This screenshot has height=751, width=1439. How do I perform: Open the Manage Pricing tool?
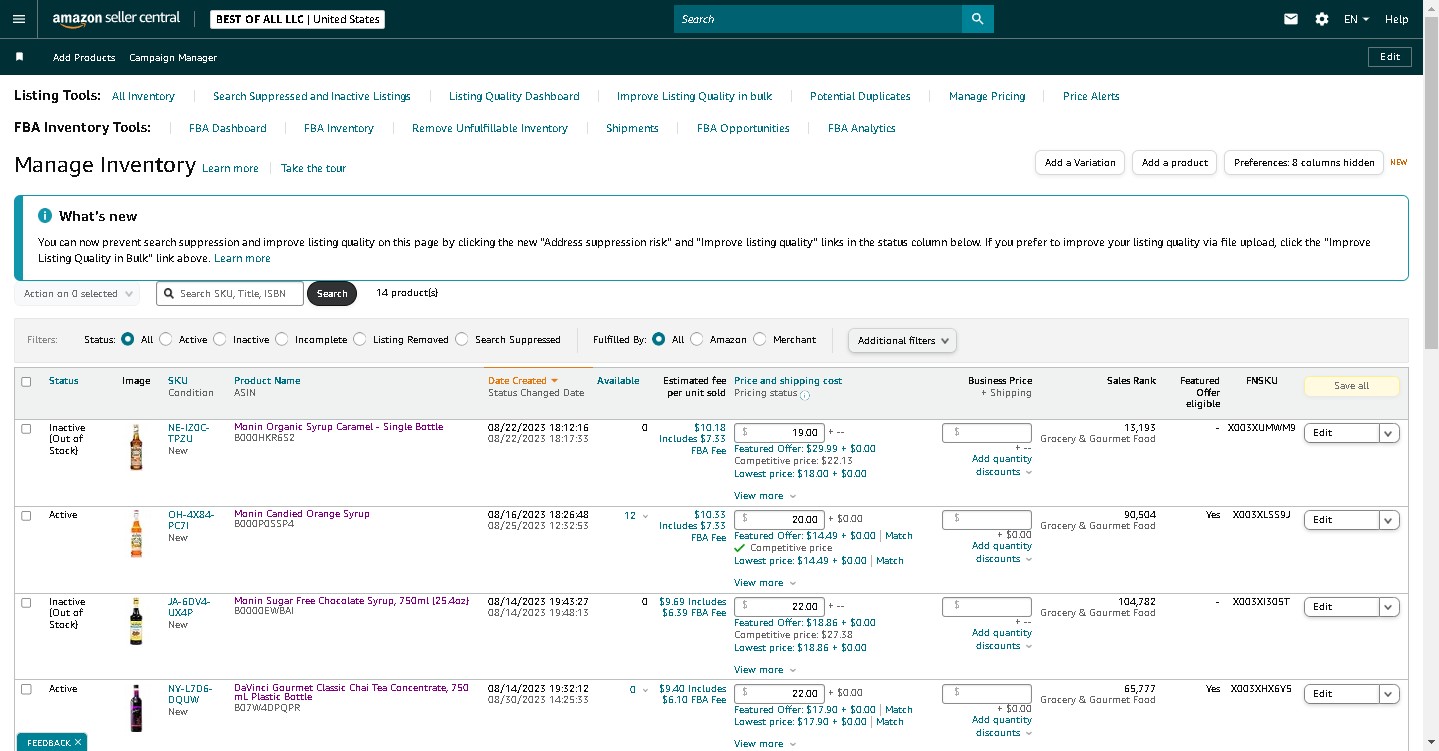click(987, 96)
